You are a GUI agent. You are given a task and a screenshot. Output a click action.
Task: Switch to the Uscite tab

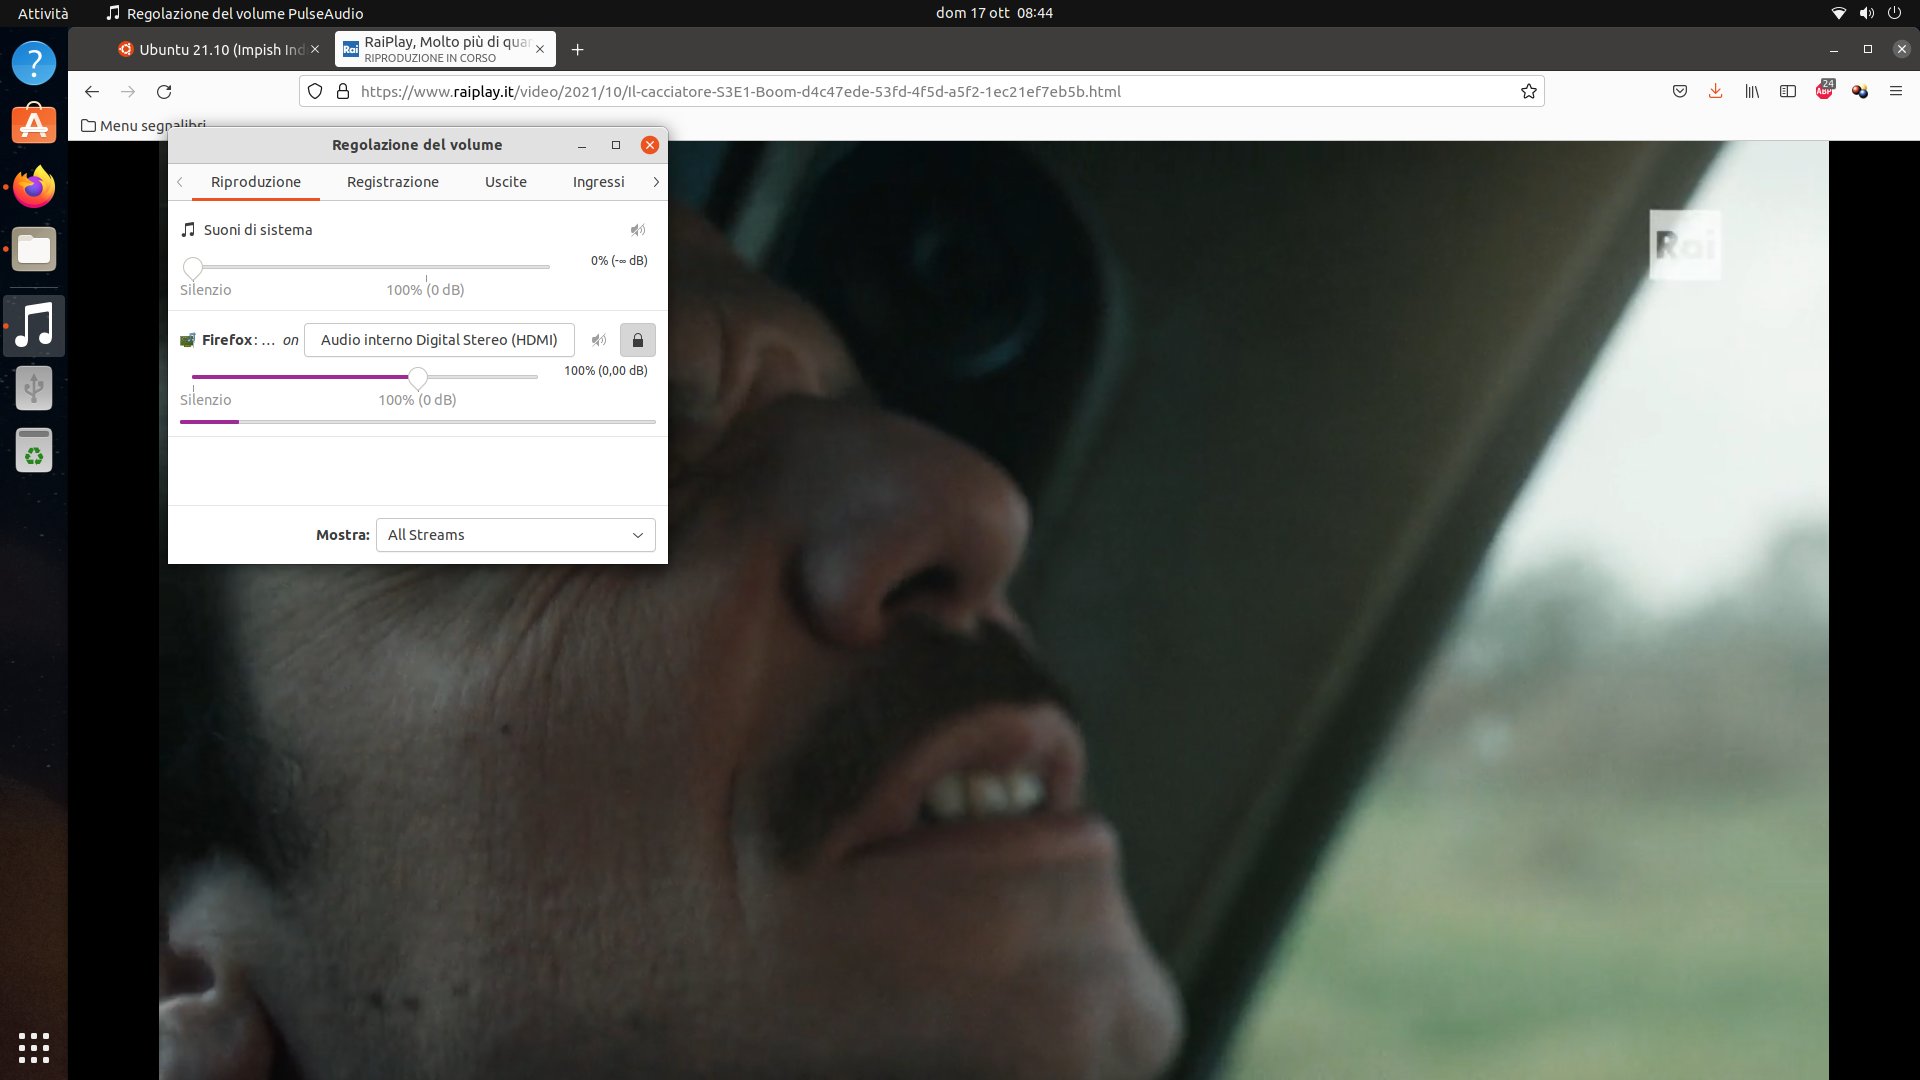pyautogui.click(x=506, y=182)
